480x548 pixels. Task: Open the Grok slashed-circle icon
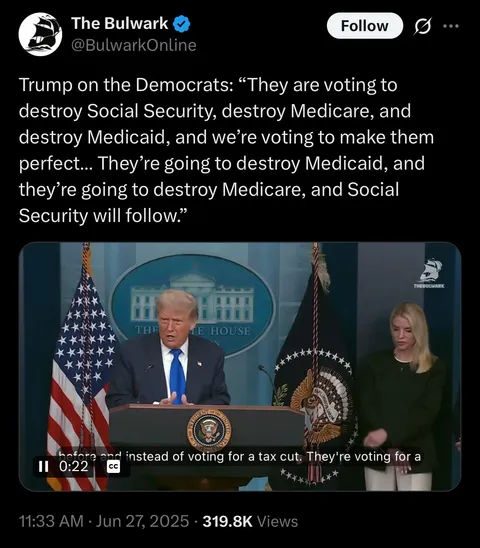pyautogui.click(x=422, y=26)
